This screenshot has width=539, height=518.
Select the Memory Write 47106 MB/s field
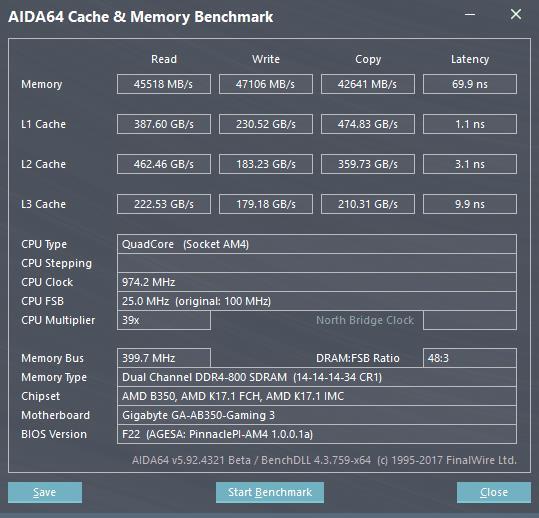pos(266,84)
